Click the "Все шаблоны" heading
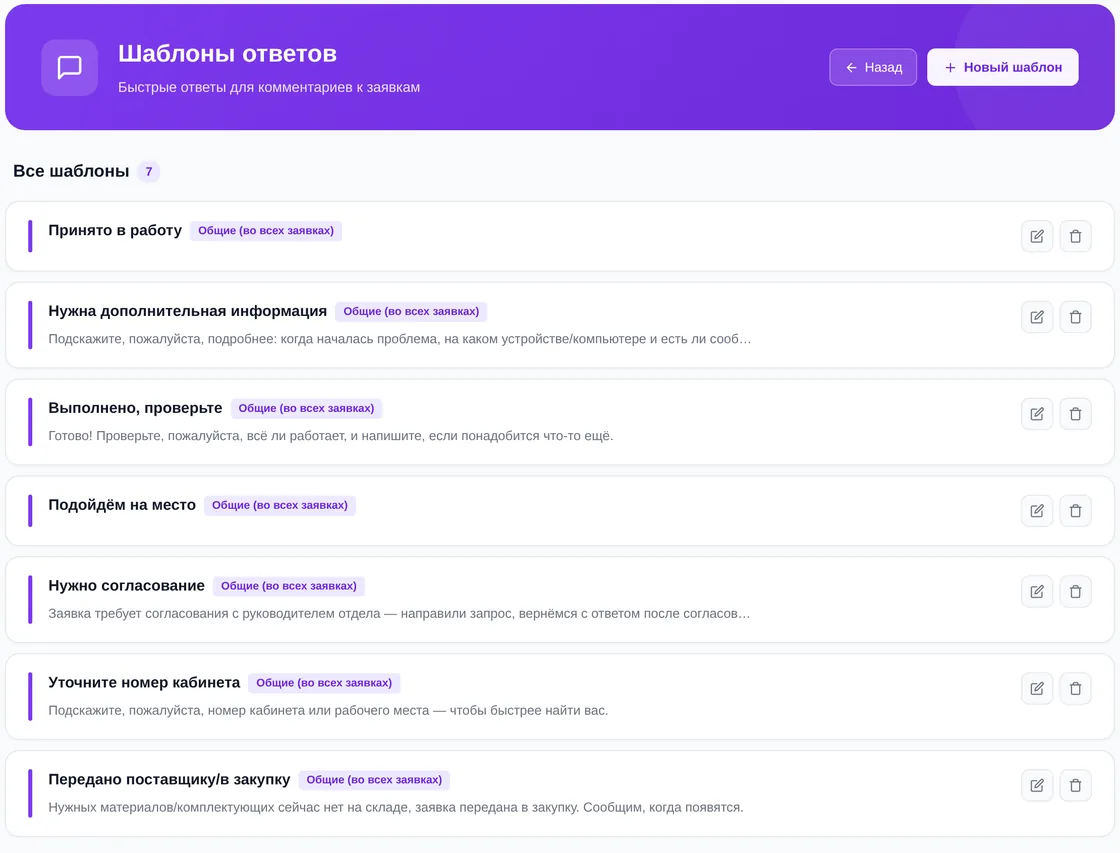Screen dimensions: 1120x853 [71, 171]
